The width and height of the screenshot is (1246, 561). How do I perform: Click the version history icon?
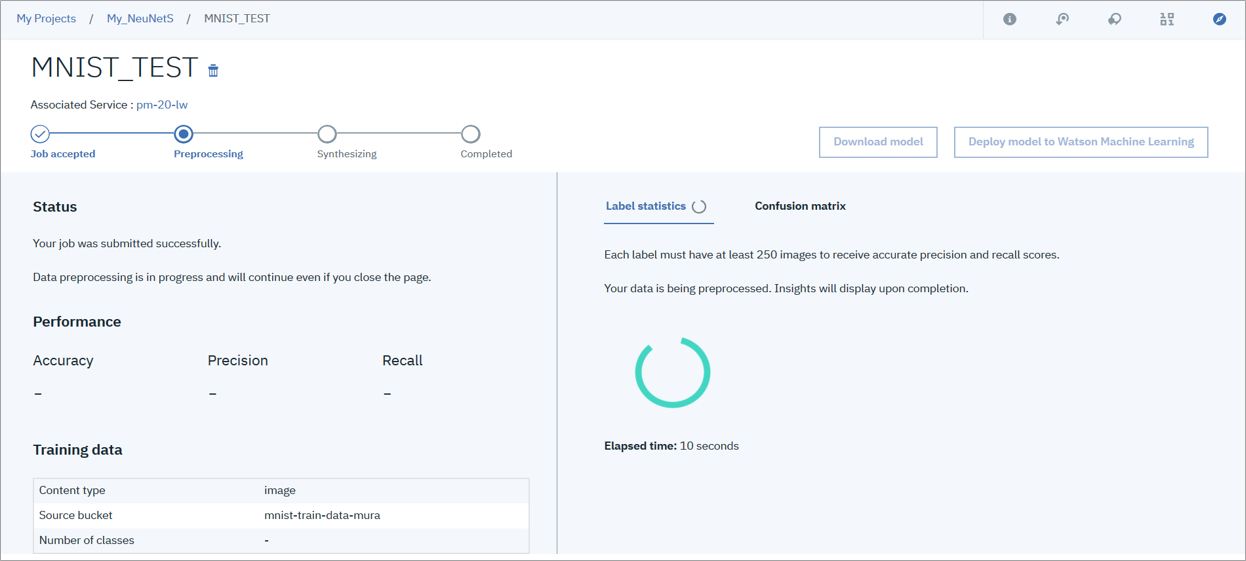pyautogui.click(x=1062, y=19)
